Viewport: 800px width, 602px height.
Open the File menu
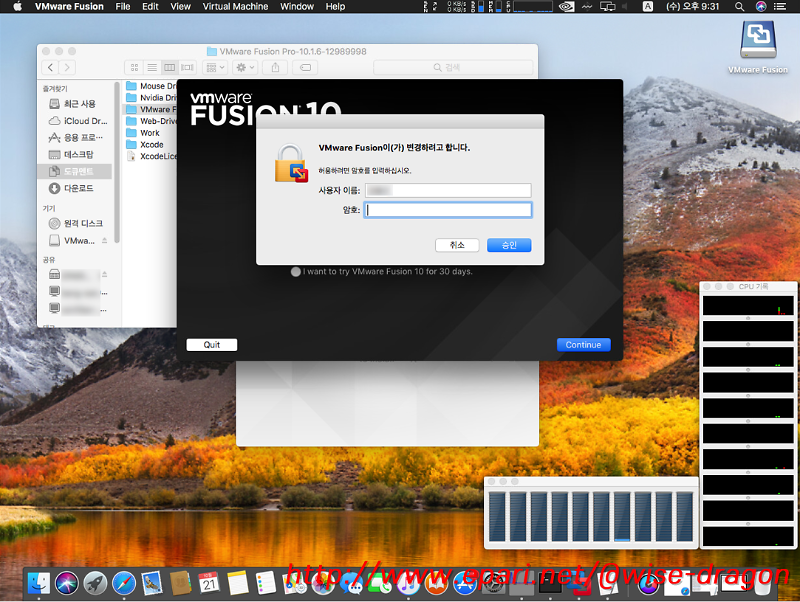tap(122, 7)
